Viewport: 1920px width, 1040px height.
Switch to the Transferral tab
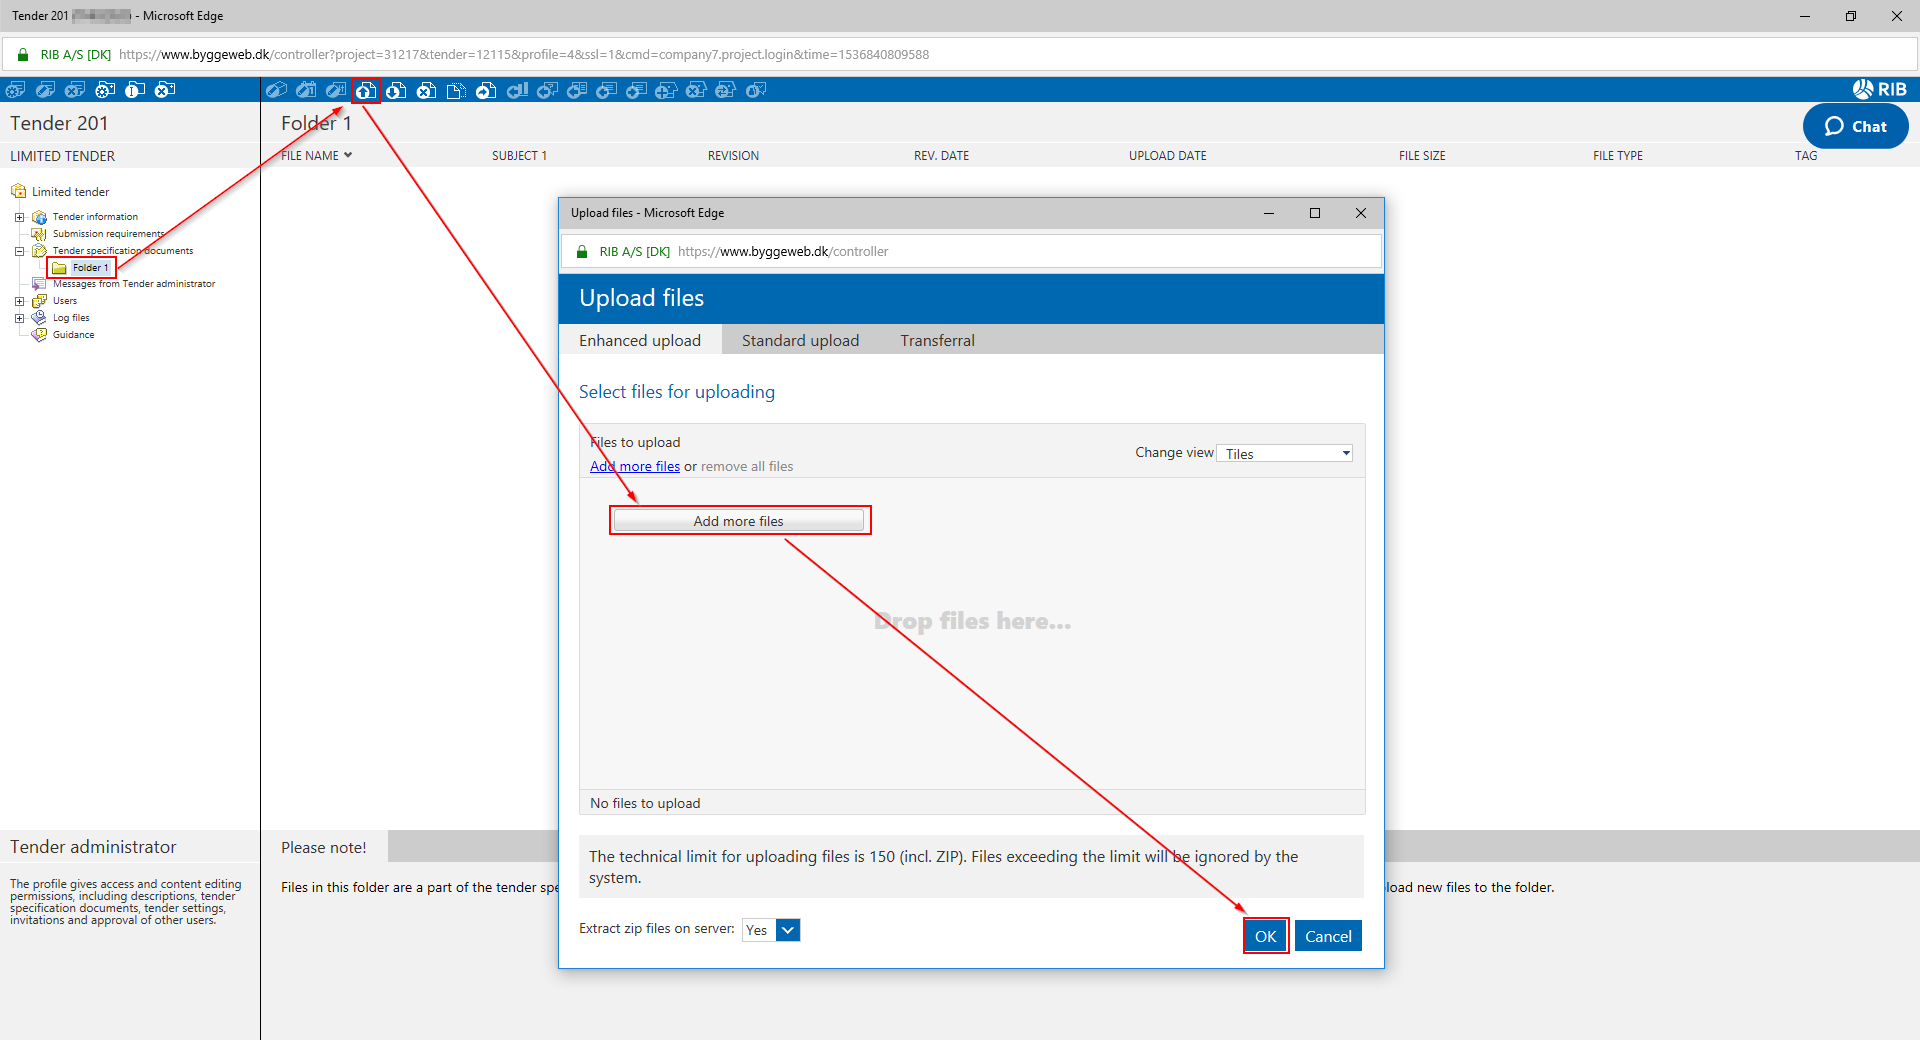937,341
